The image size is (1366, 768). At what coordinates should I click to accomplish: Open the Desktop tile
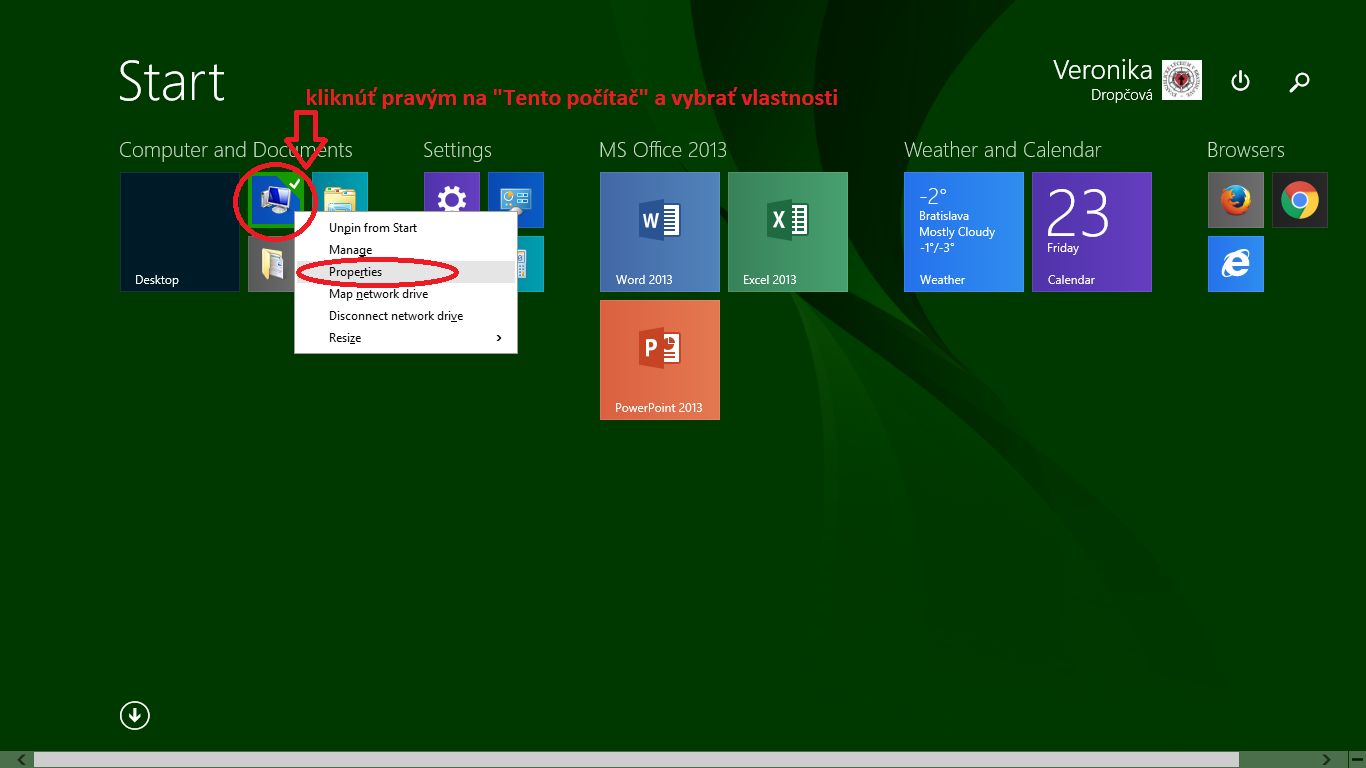(179, 232)
